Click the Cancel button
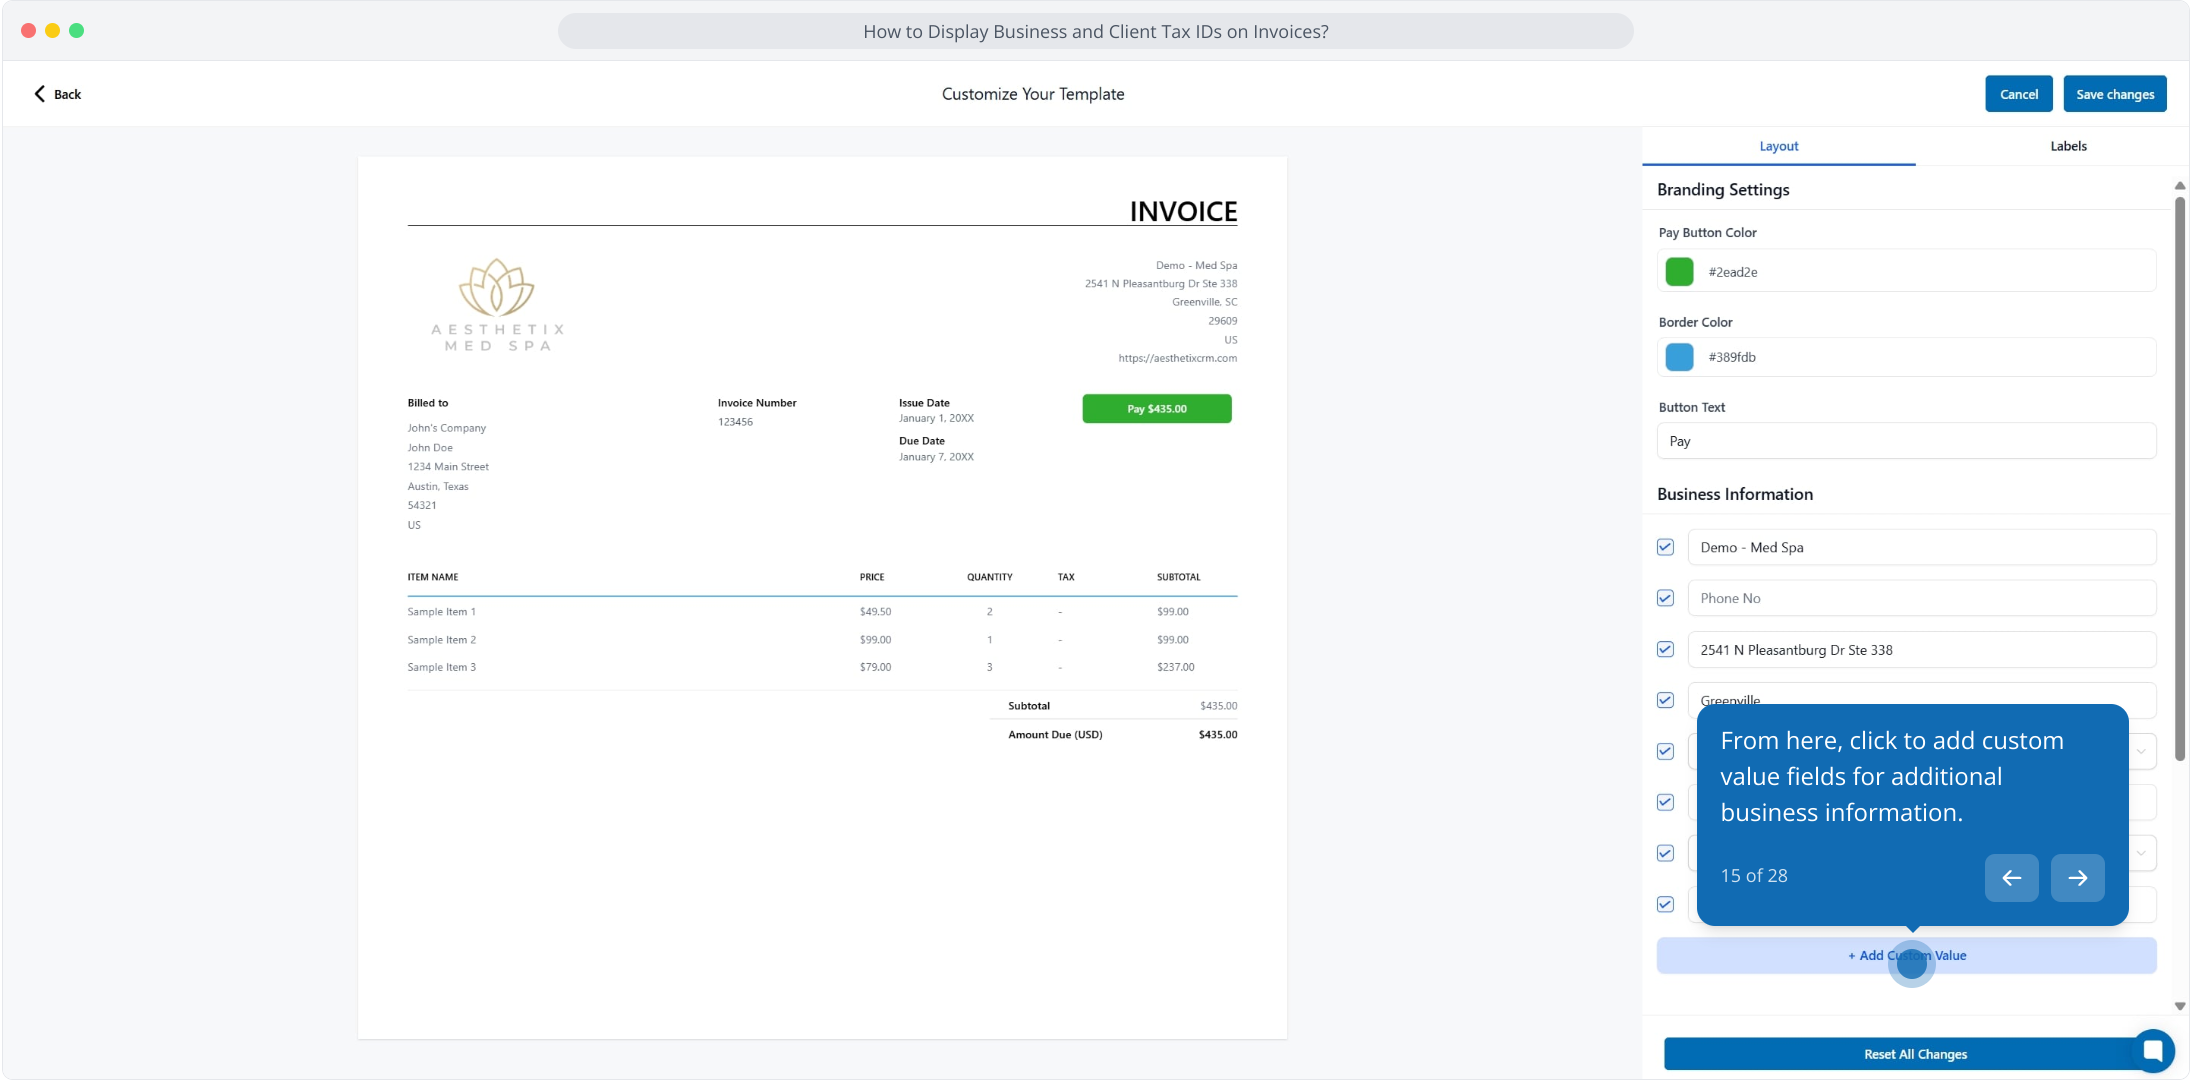Image resolution: width=2192 pixels, height=1080 pixels. point(2018,94)
